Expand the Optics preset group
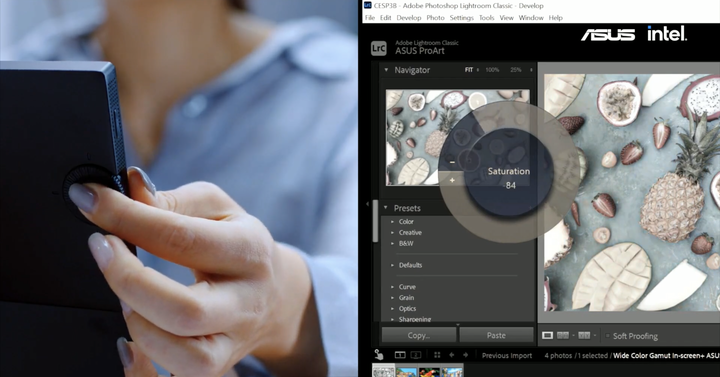This screenshot has width=720, height=377. (393, 309)
